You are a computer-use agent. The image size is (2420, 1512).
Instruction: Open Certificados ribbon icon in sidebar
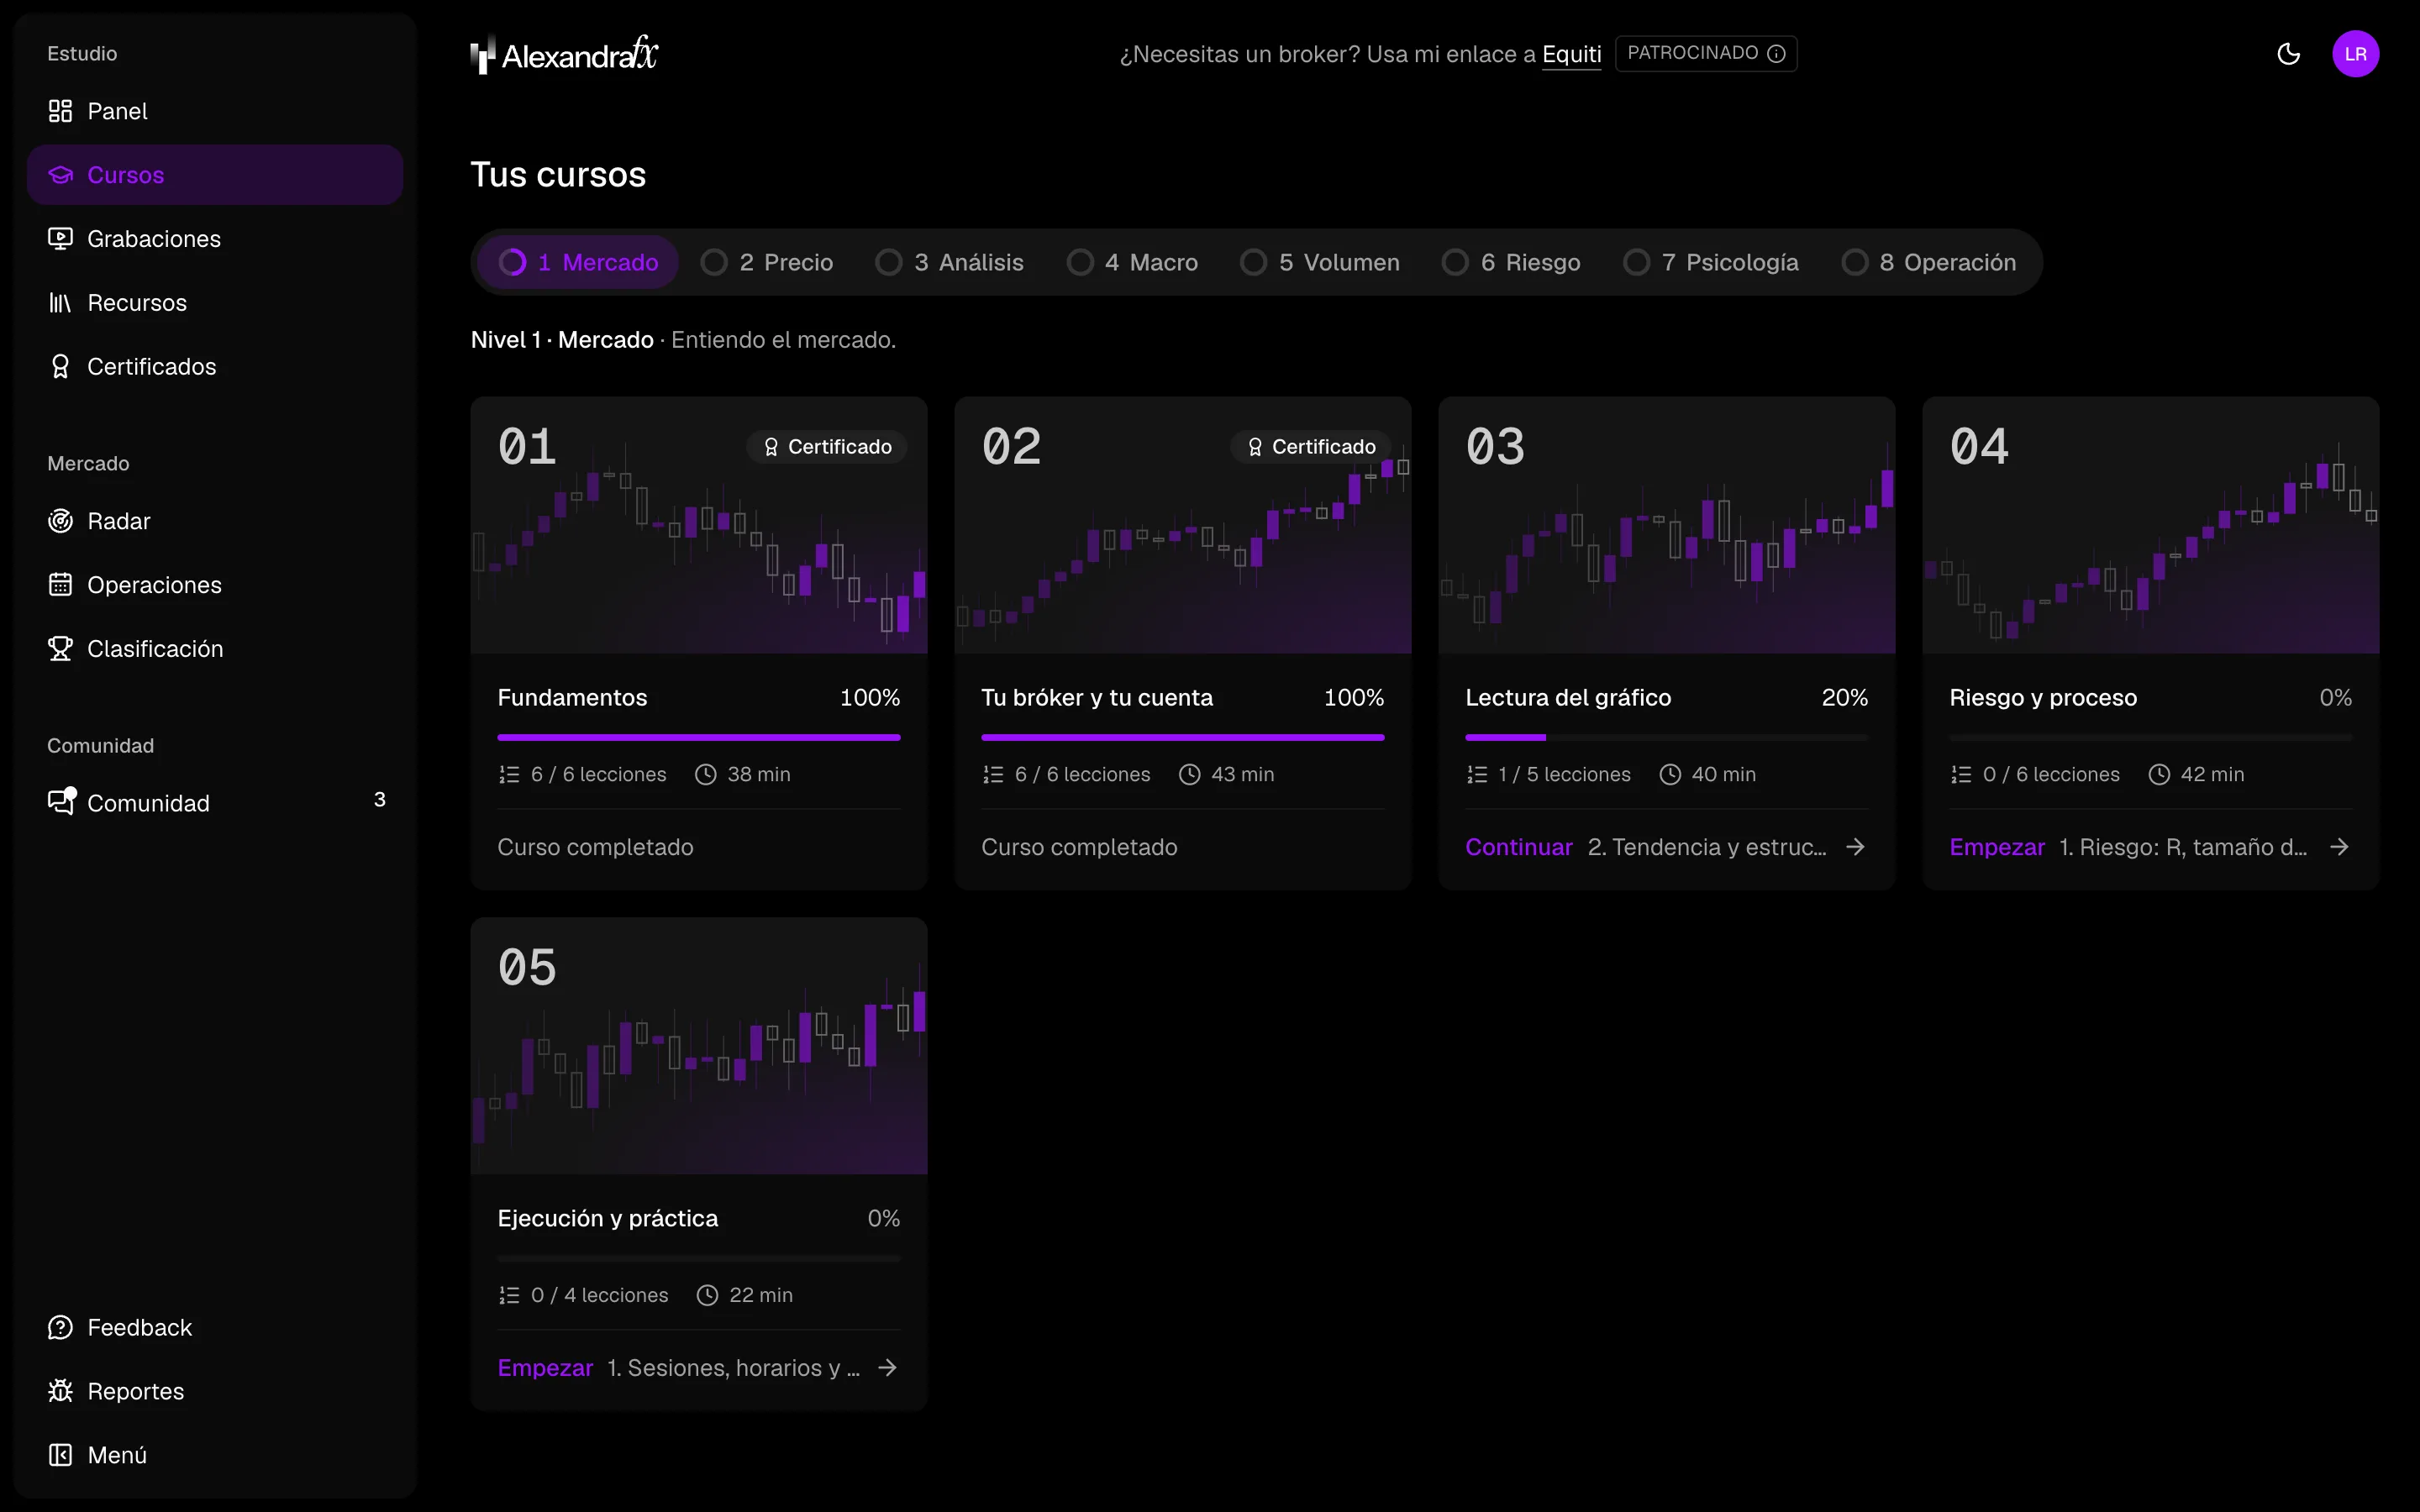pos(60,367)
